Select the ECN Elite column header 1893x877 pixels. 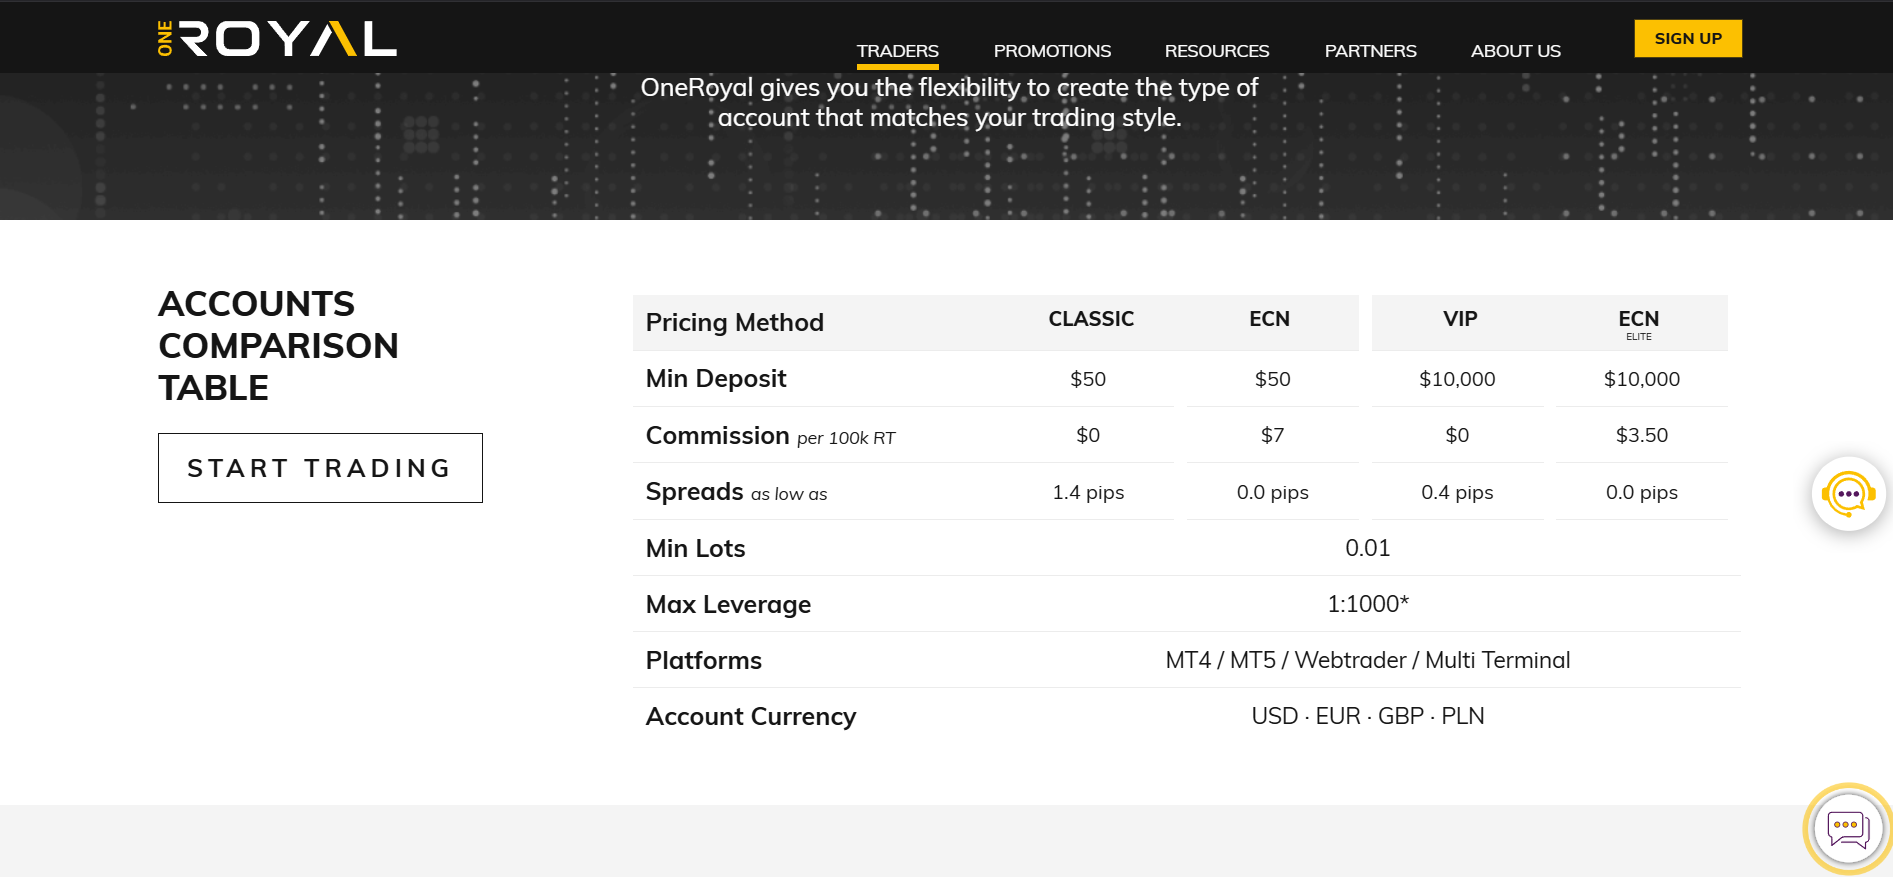(x=1639, y=323)
